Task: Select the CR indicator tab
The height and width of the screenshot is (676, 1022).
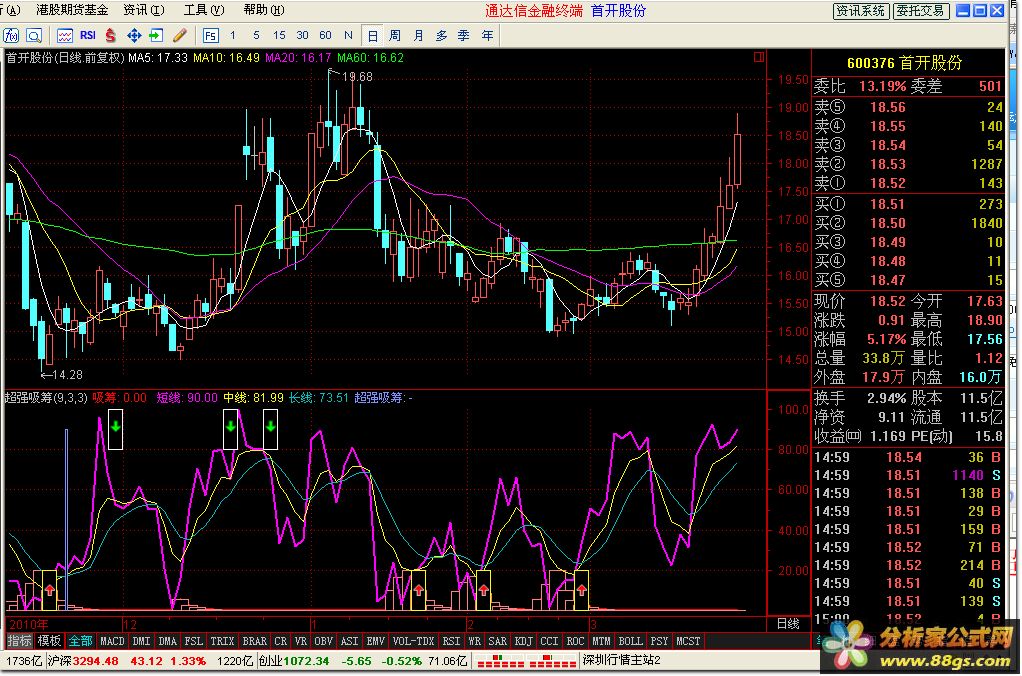Action: pos(280,641)
